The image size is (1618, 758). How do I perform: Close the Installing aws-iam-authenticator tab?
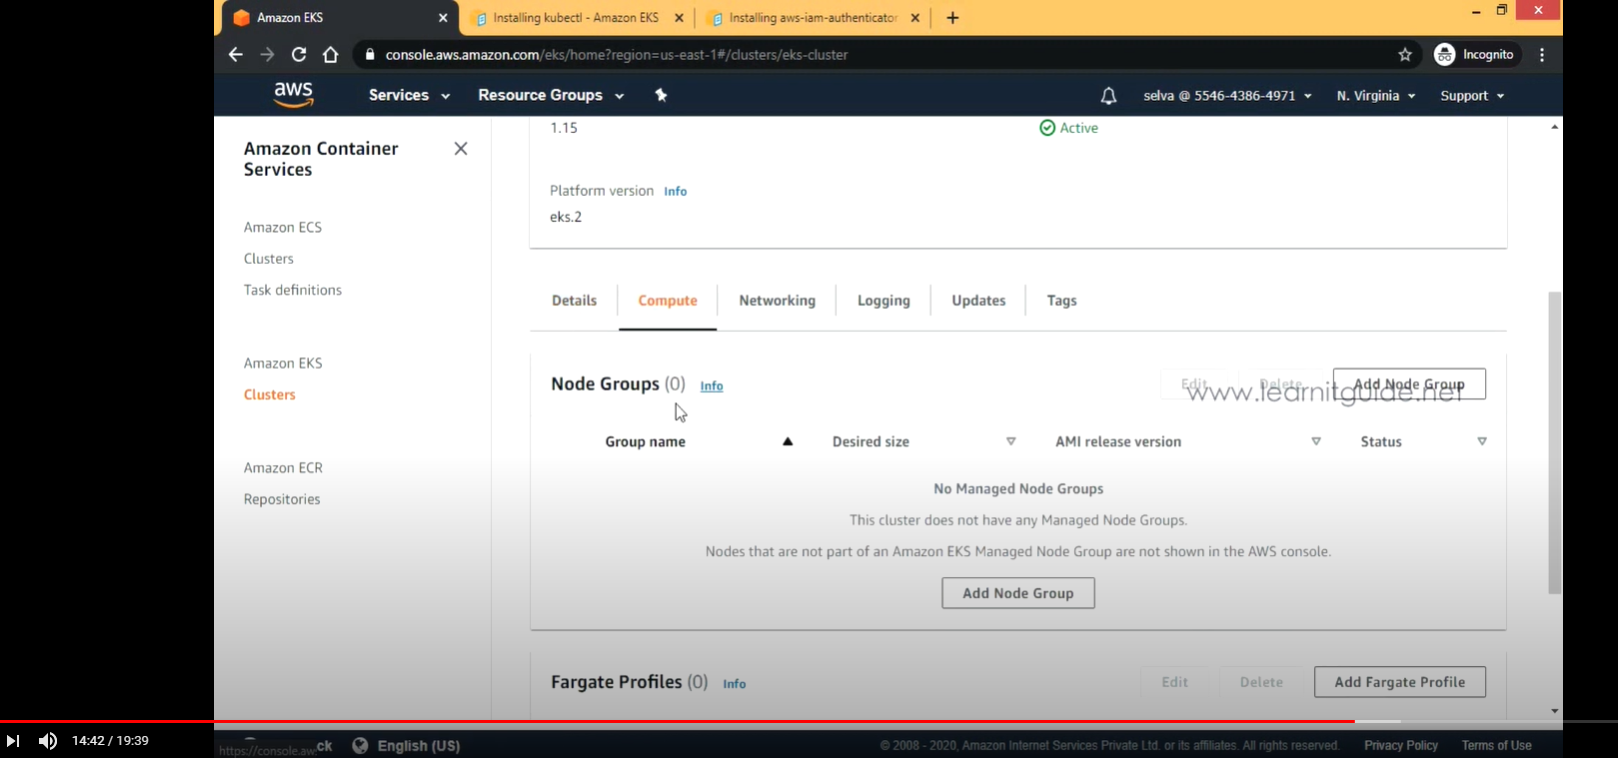tap(915, 18)
